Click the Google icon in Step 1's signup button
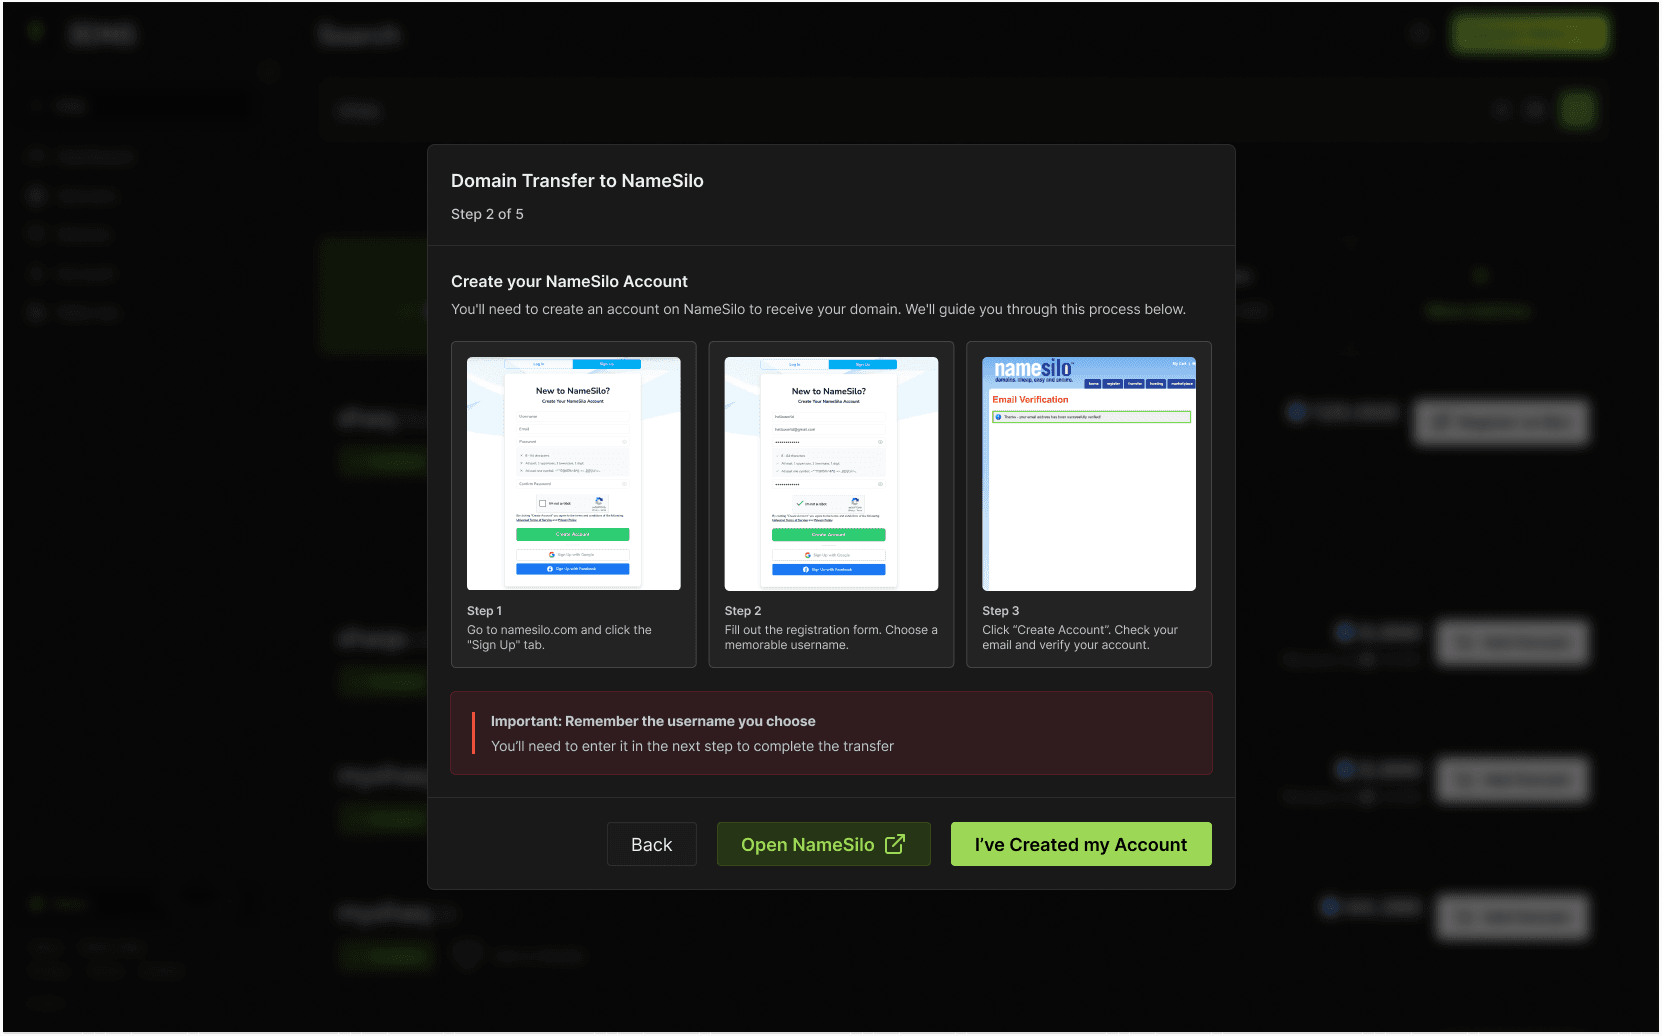The height and width of the screenshot is (1036, 1662). pyautogui.click(x=552, y=555)
